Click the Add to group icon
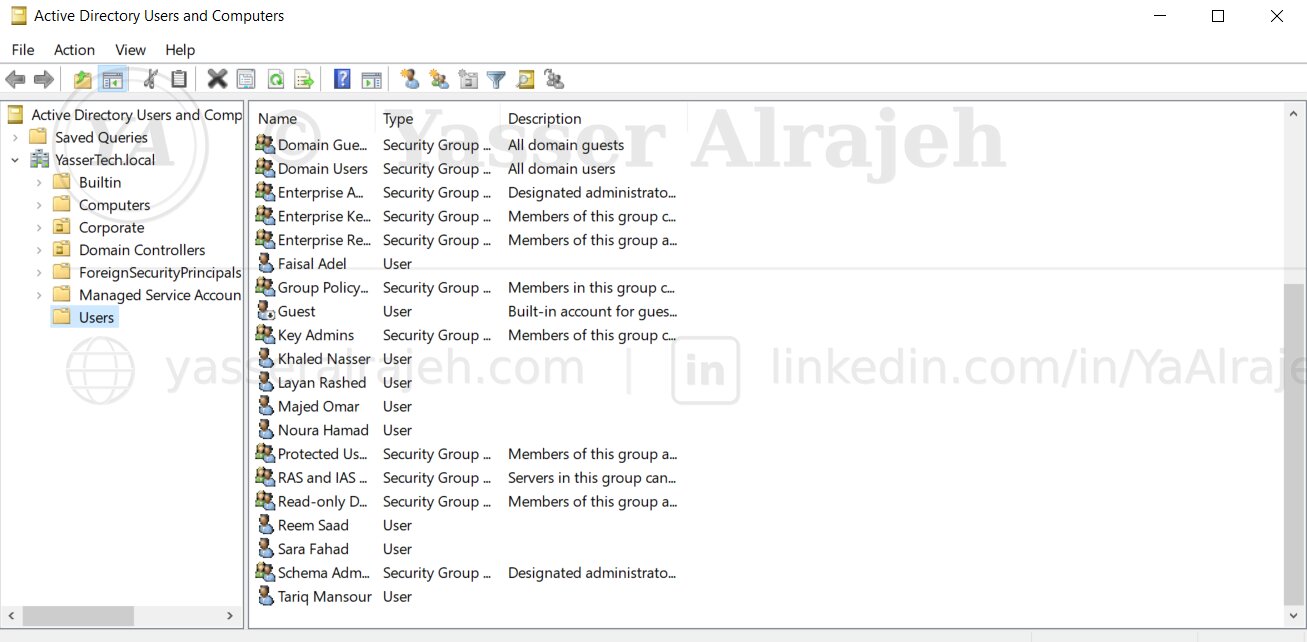The height and width of the screenshot is (642, 1307). 554,80
